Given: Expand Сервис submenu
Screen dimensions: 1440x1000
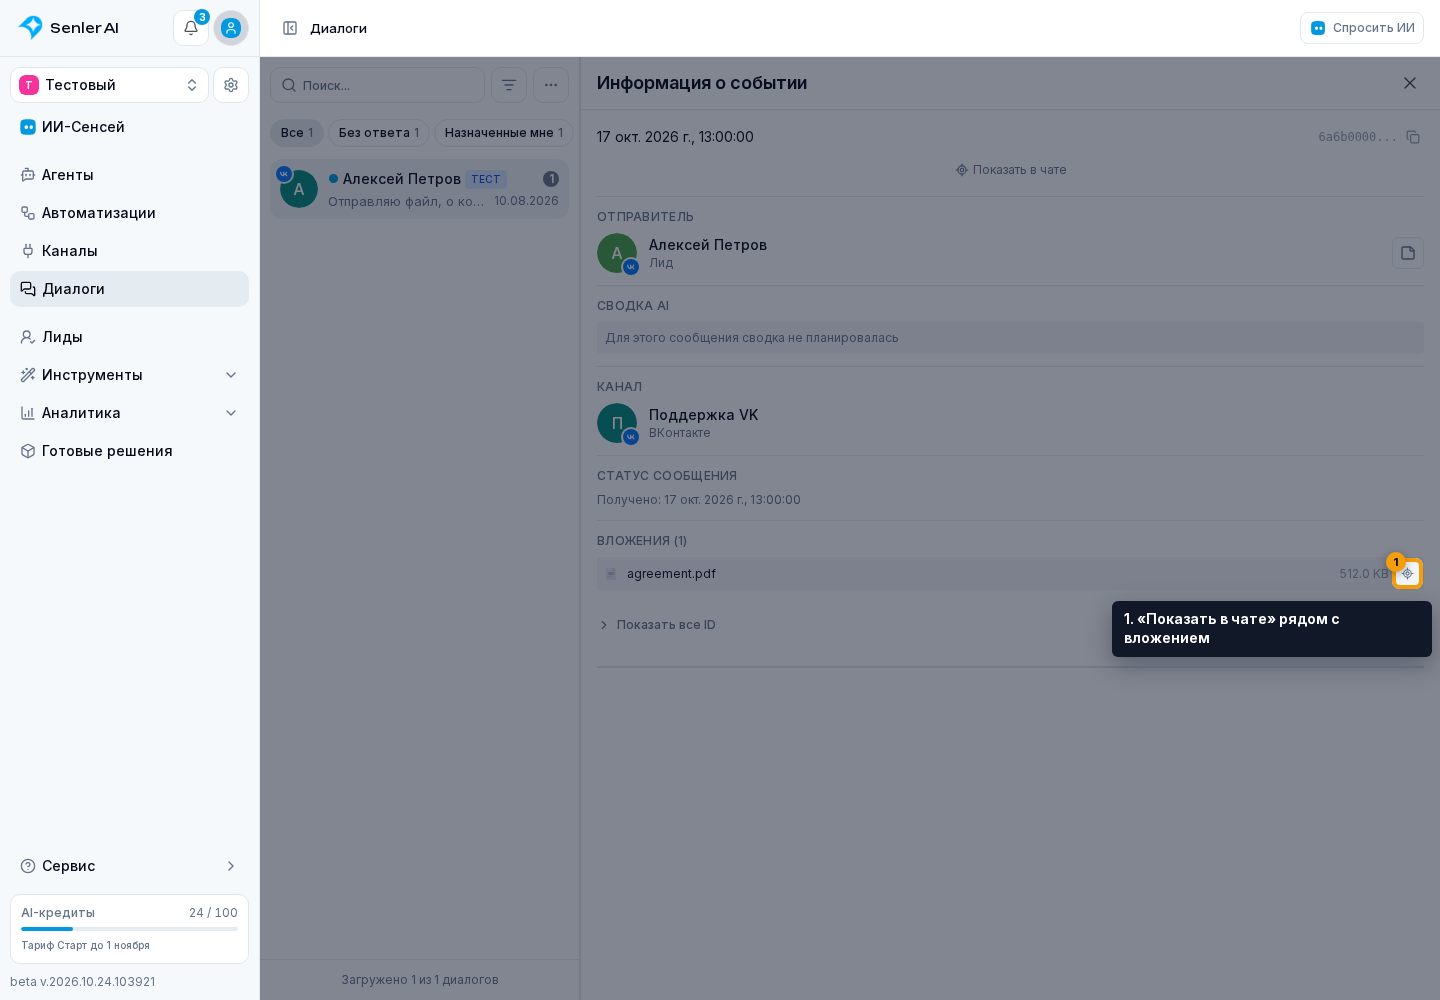Looking at the screenshot, I should (x=129, y=866).
